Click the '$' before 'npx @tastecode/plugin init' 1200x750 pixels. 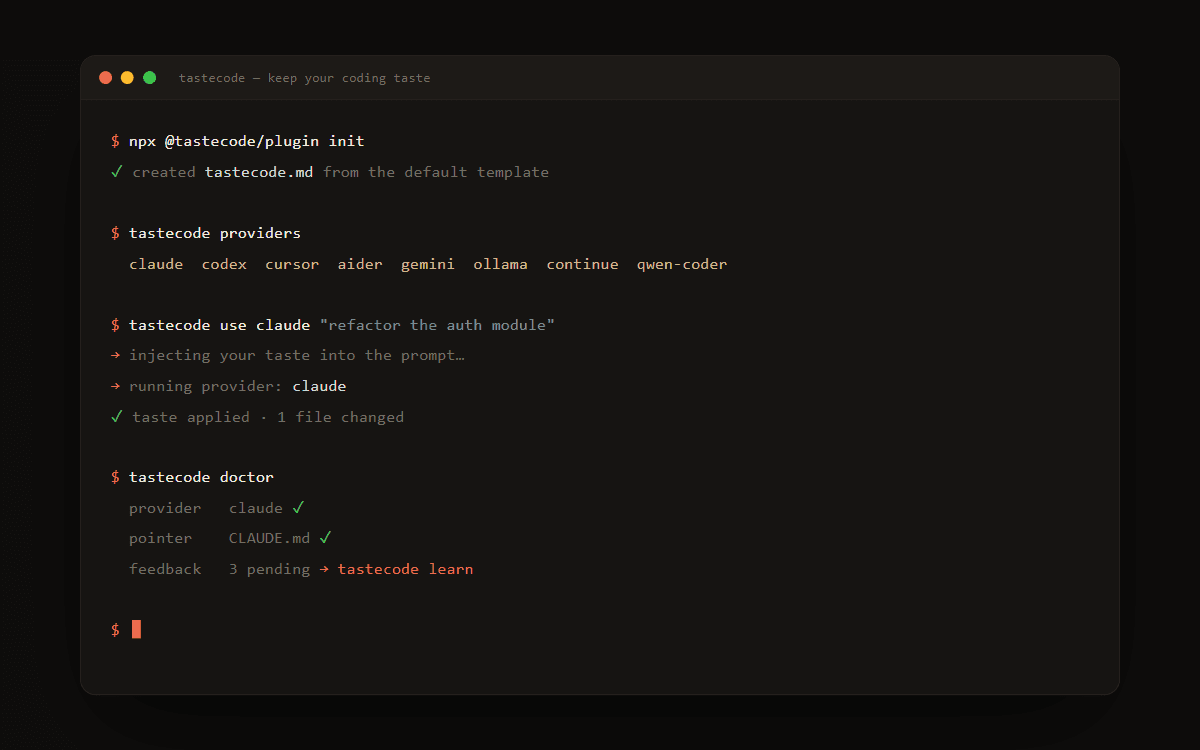[115, 141]
